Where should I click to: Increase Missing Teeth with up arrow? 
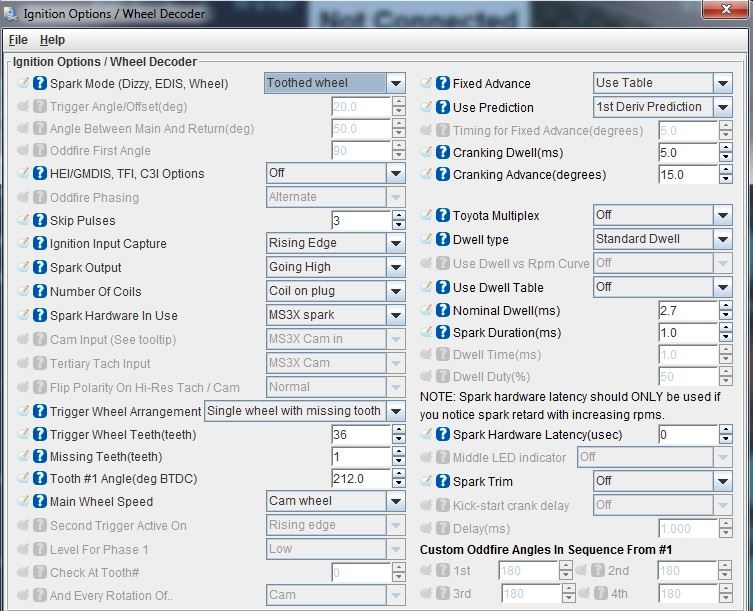[399, 452]
